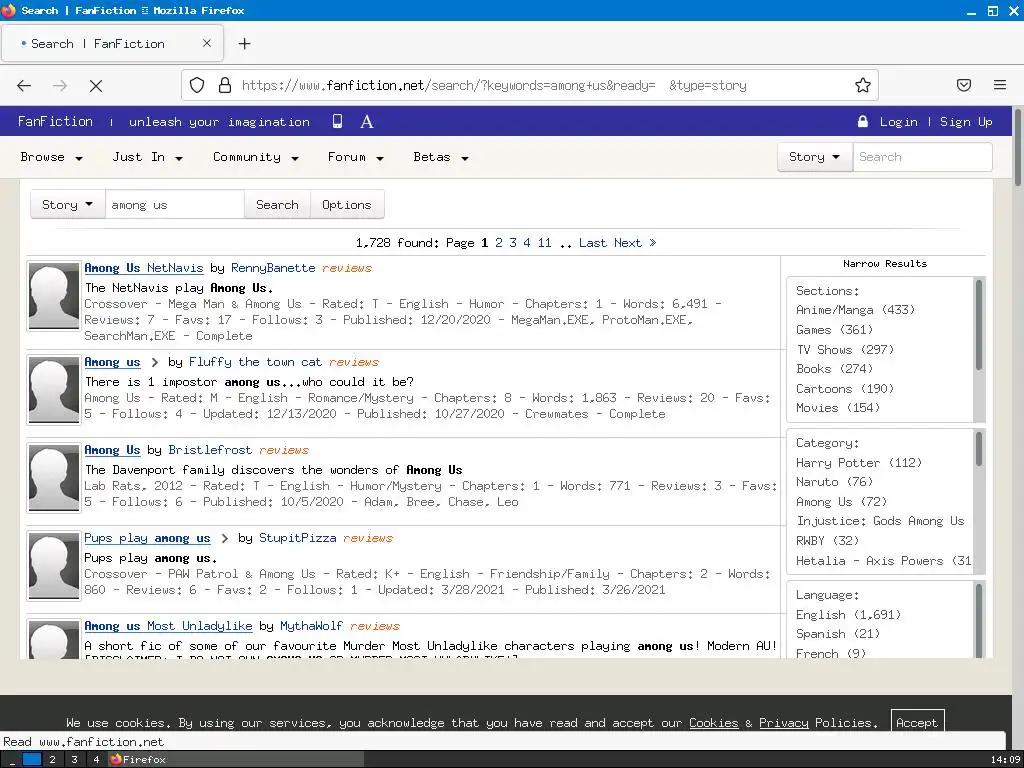Open author Bristlefrost profile
Screen dimensions: 1024x768
coord(210,451)
